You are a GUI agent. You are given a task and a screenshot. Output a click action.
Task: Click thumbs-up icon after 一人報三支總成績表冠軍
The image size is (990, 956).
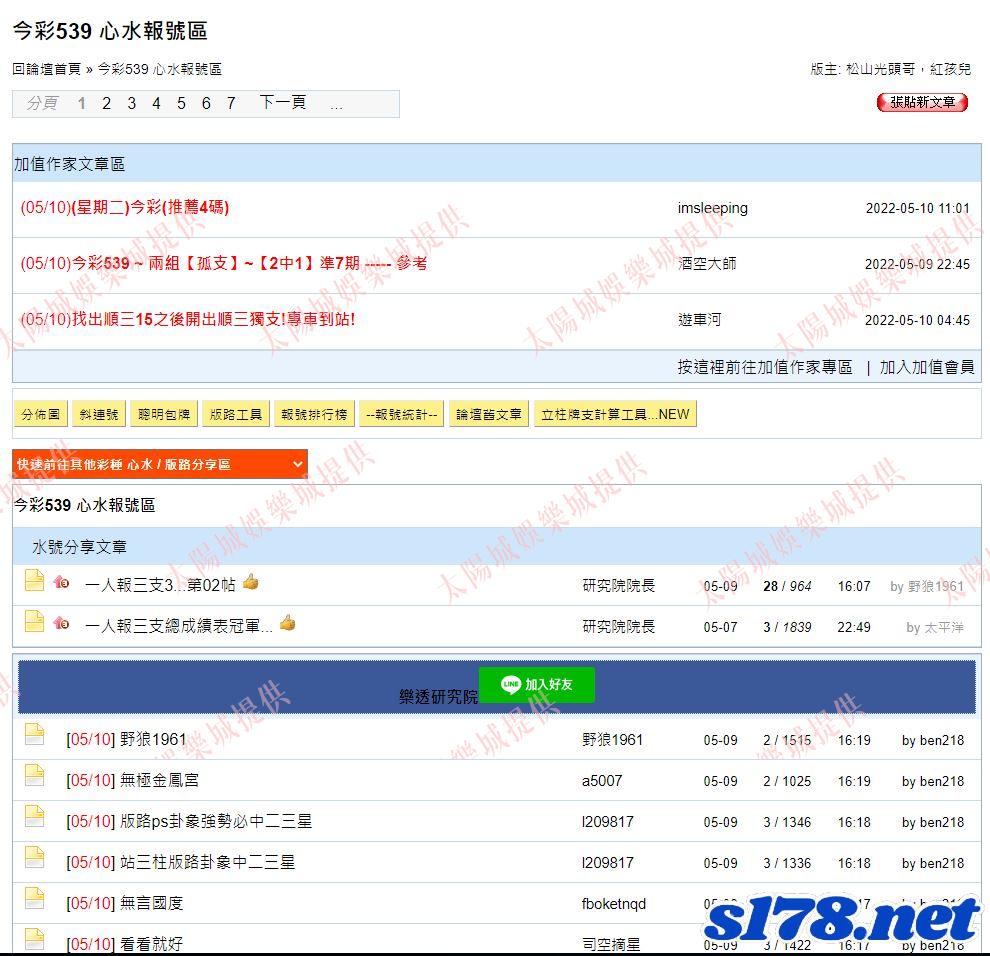pyautogui.click(x=288, y=623)
